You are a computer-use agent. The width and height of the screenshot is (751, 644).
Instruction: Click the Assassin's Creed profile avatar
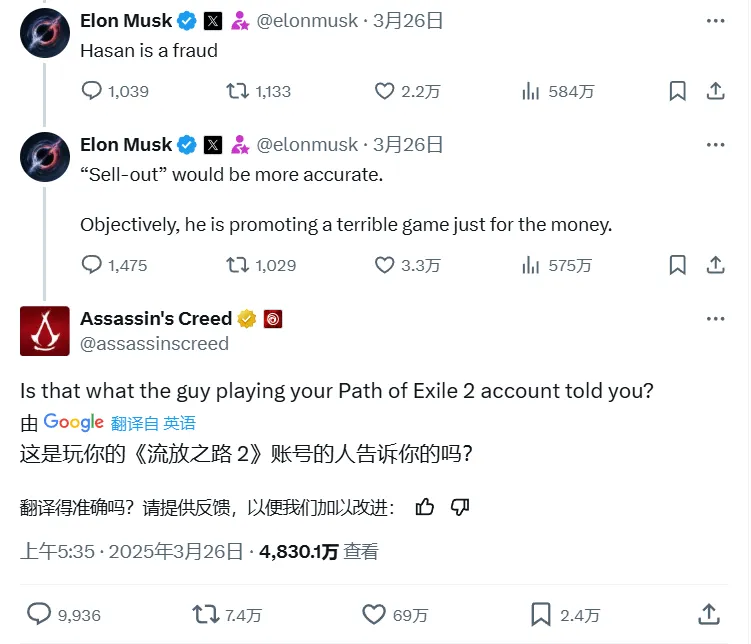45,331
